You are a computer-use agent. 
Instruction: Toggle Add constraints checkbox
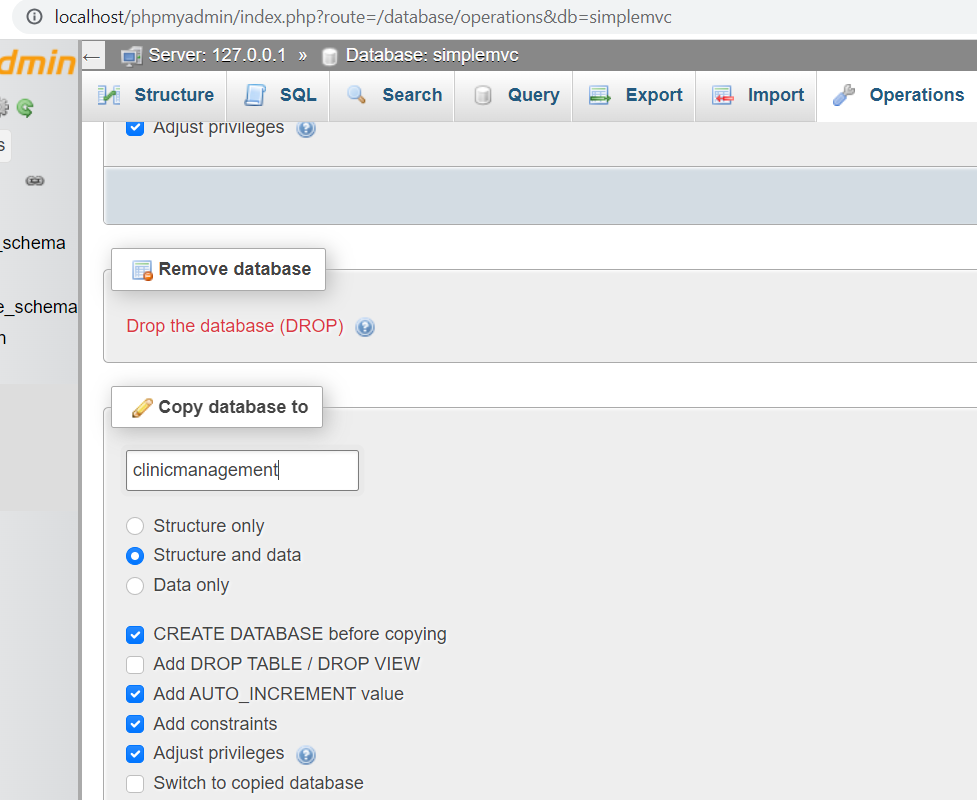point(135,724)
